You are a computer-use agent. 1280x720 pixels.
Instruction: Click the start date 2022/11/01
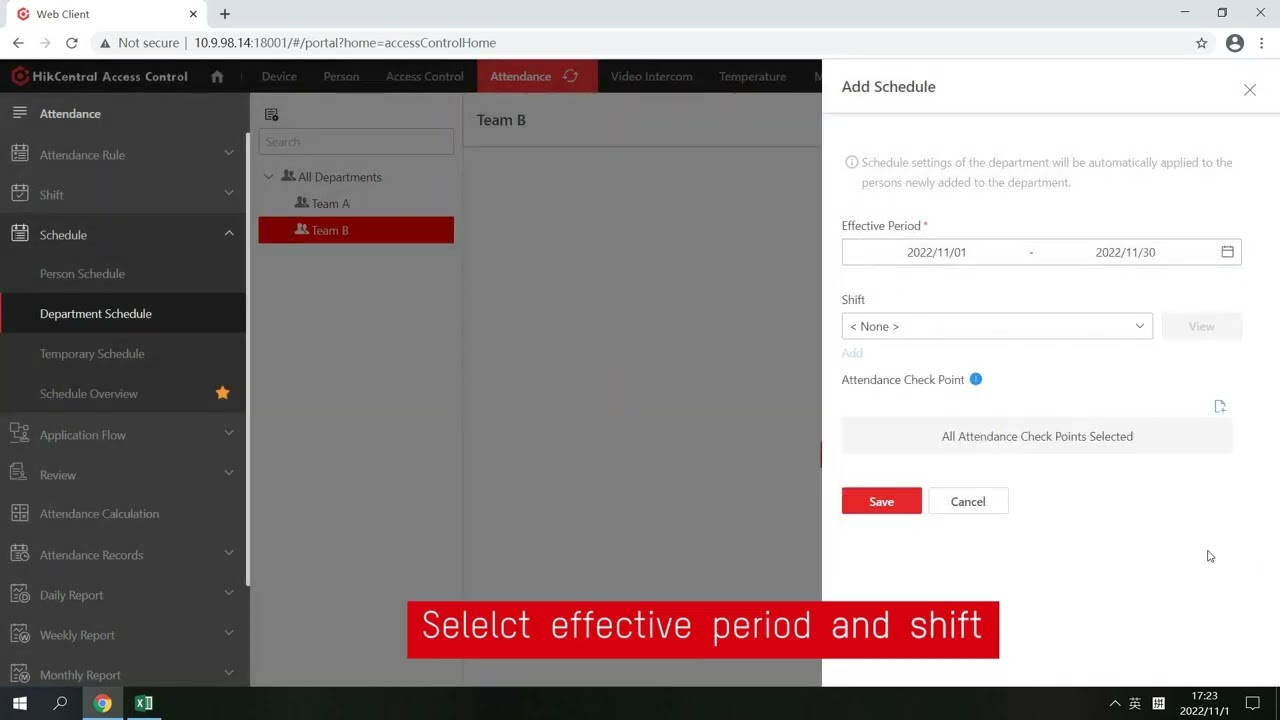pyautogui.click(x=936, y=252)
